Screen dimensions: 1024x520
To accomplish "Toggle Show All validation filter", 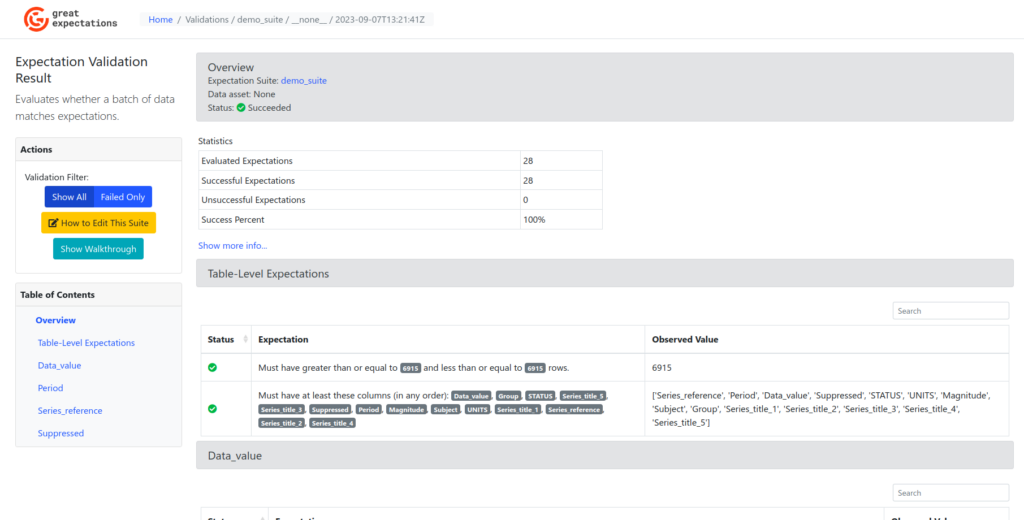I will click(x=69, y=197).
